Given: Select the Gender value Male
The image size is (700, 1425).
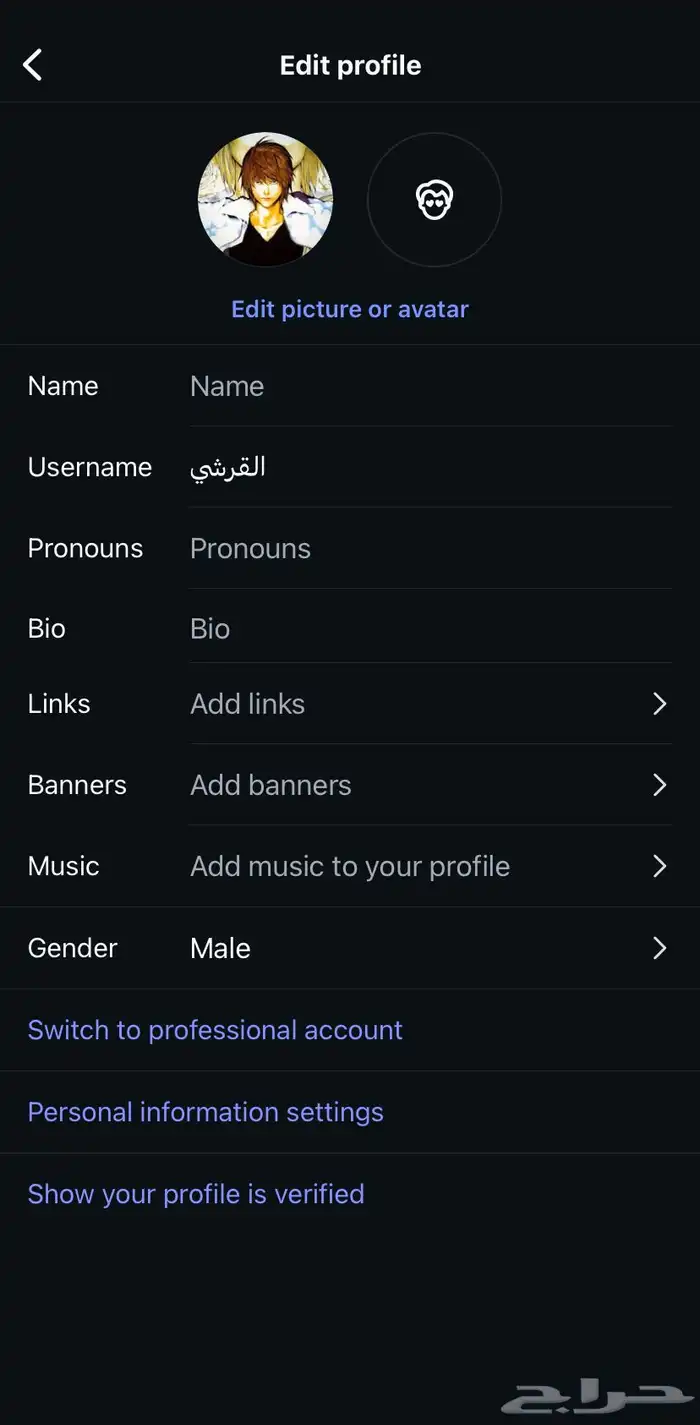Looking at the screenshot, I should (221, 948).
